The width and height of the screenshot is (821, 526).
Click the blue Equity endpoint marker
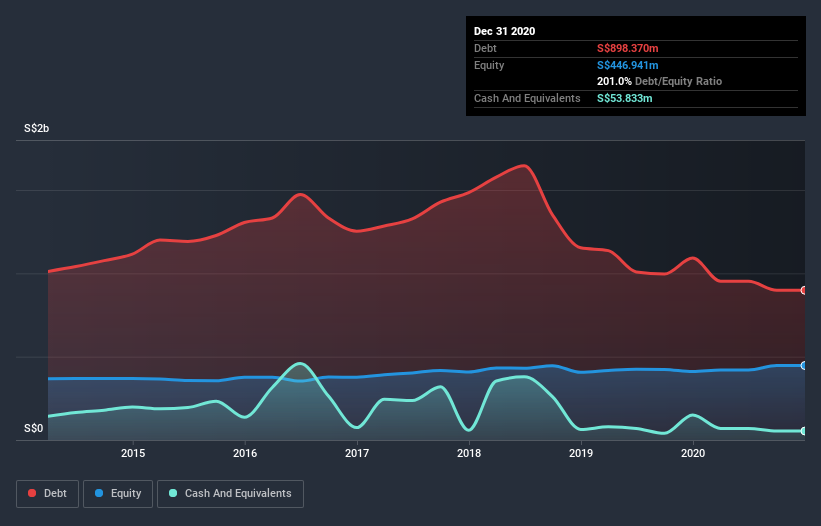pyautogui.click(x=804, y=365)
